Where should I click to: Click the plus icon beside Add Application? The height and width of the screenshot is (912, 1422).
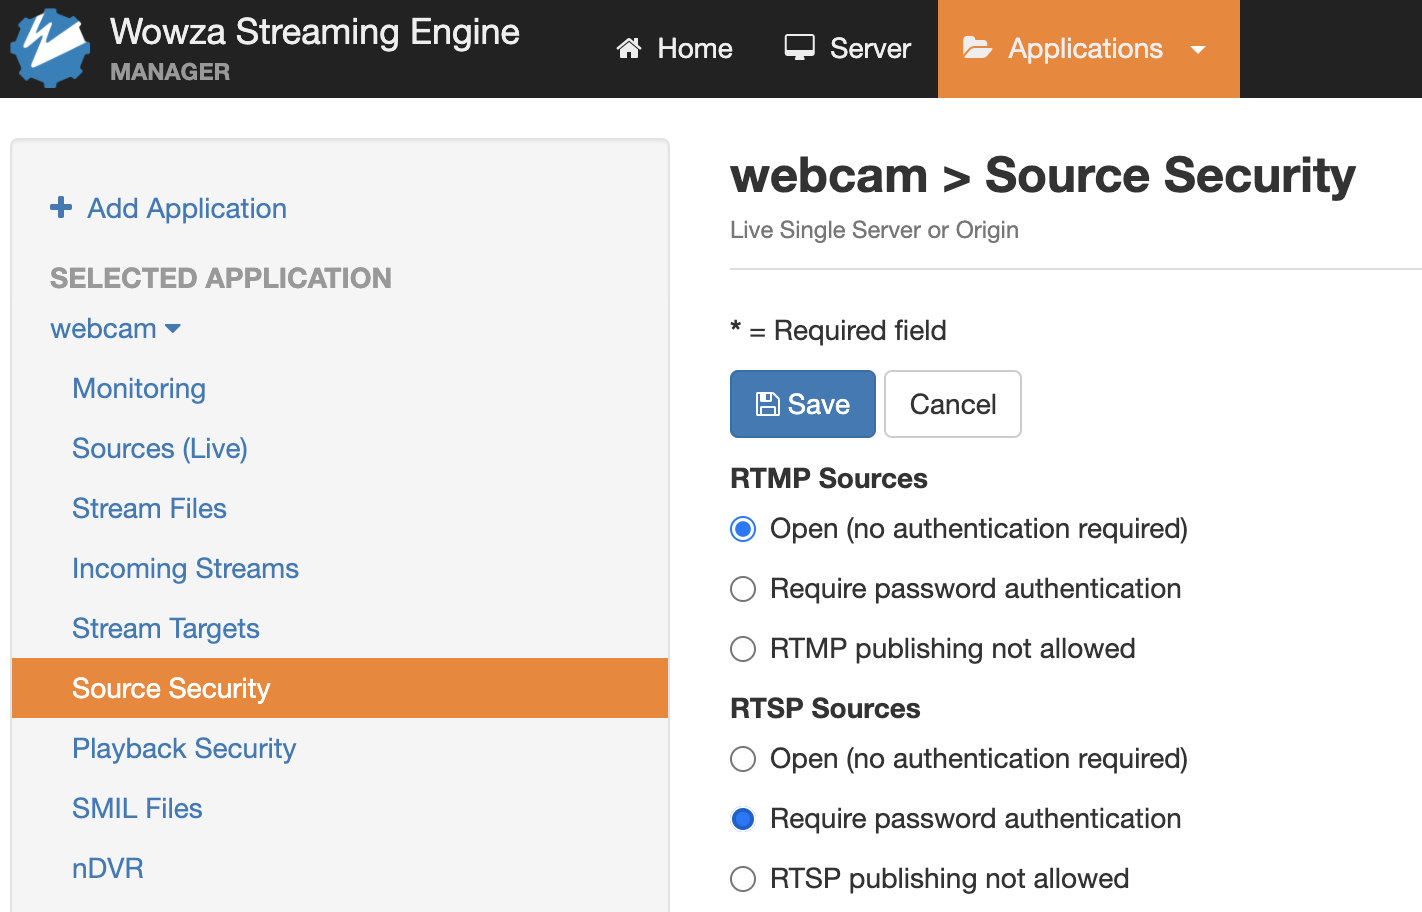pos(61,207)
